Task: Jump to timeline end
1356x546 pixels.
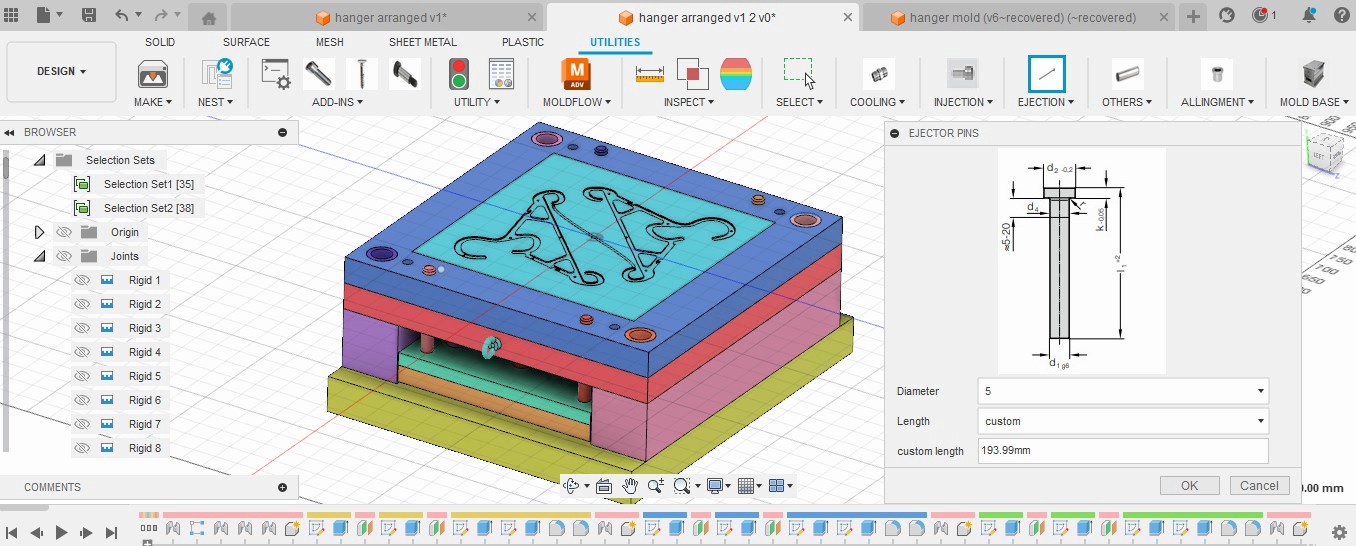Action: 111,533
